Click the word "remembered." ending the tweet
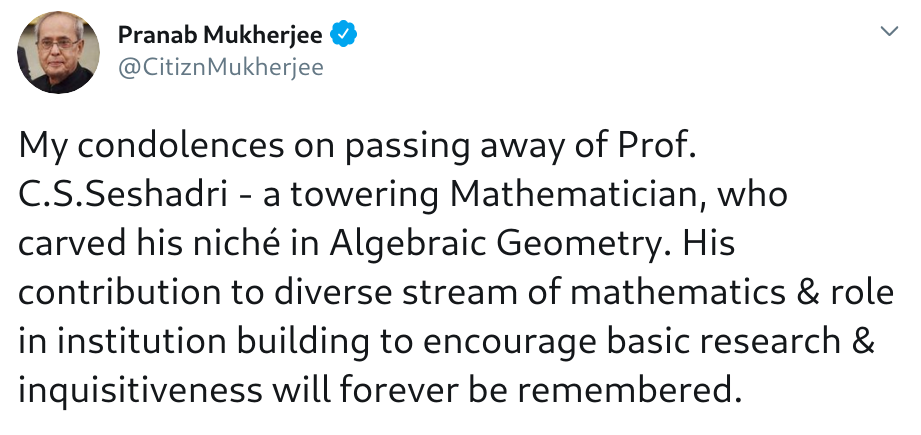 [626, 390]
